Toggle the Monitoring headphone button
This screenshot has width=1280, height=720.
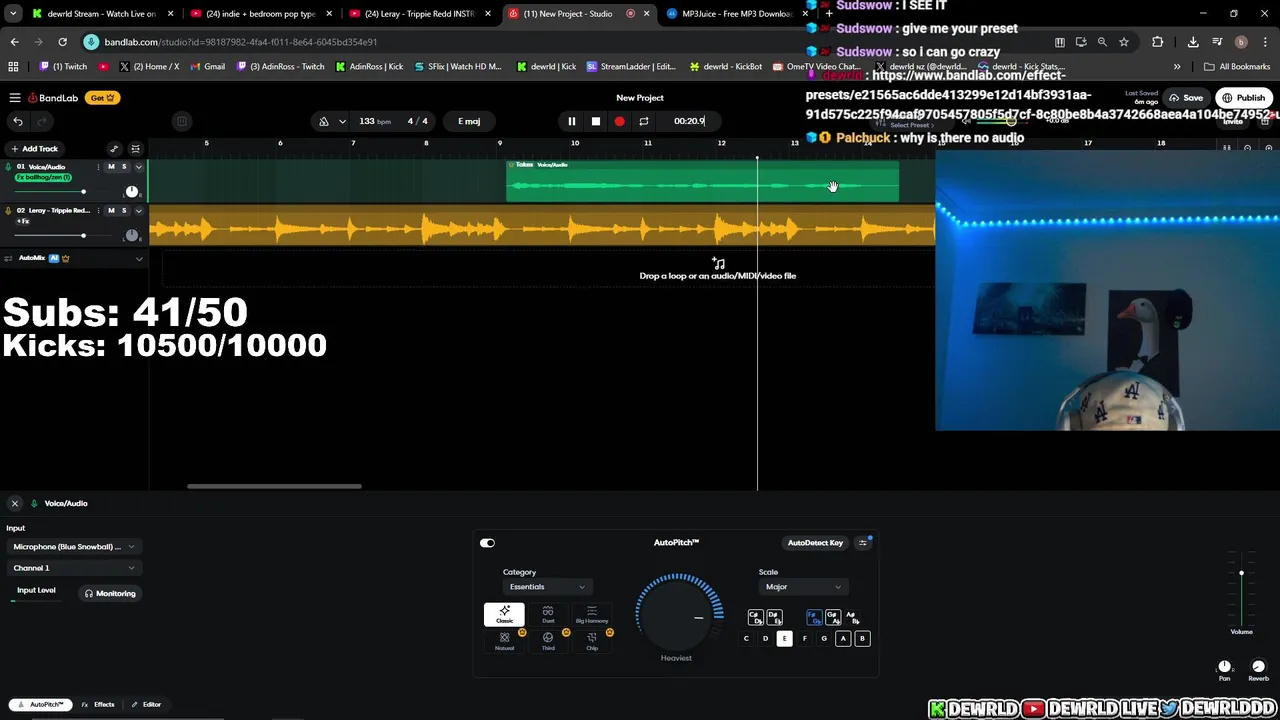click(x=110, y=593)
